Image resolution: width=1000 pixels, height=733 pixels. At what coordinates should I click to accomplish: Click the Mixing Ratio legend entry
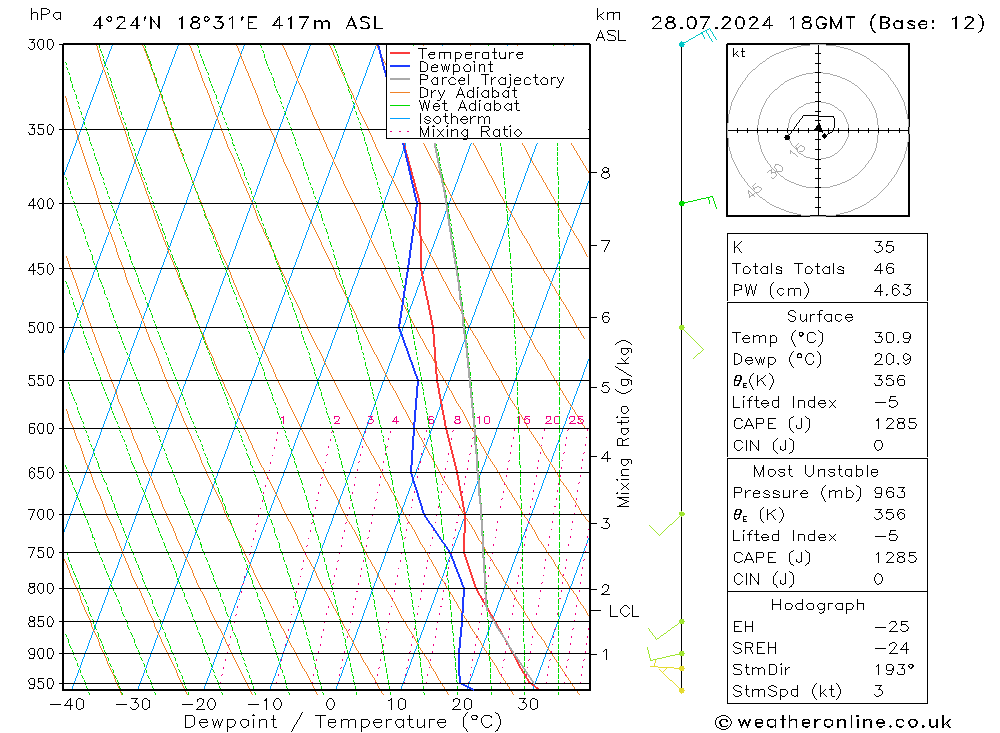click(470, 132)
